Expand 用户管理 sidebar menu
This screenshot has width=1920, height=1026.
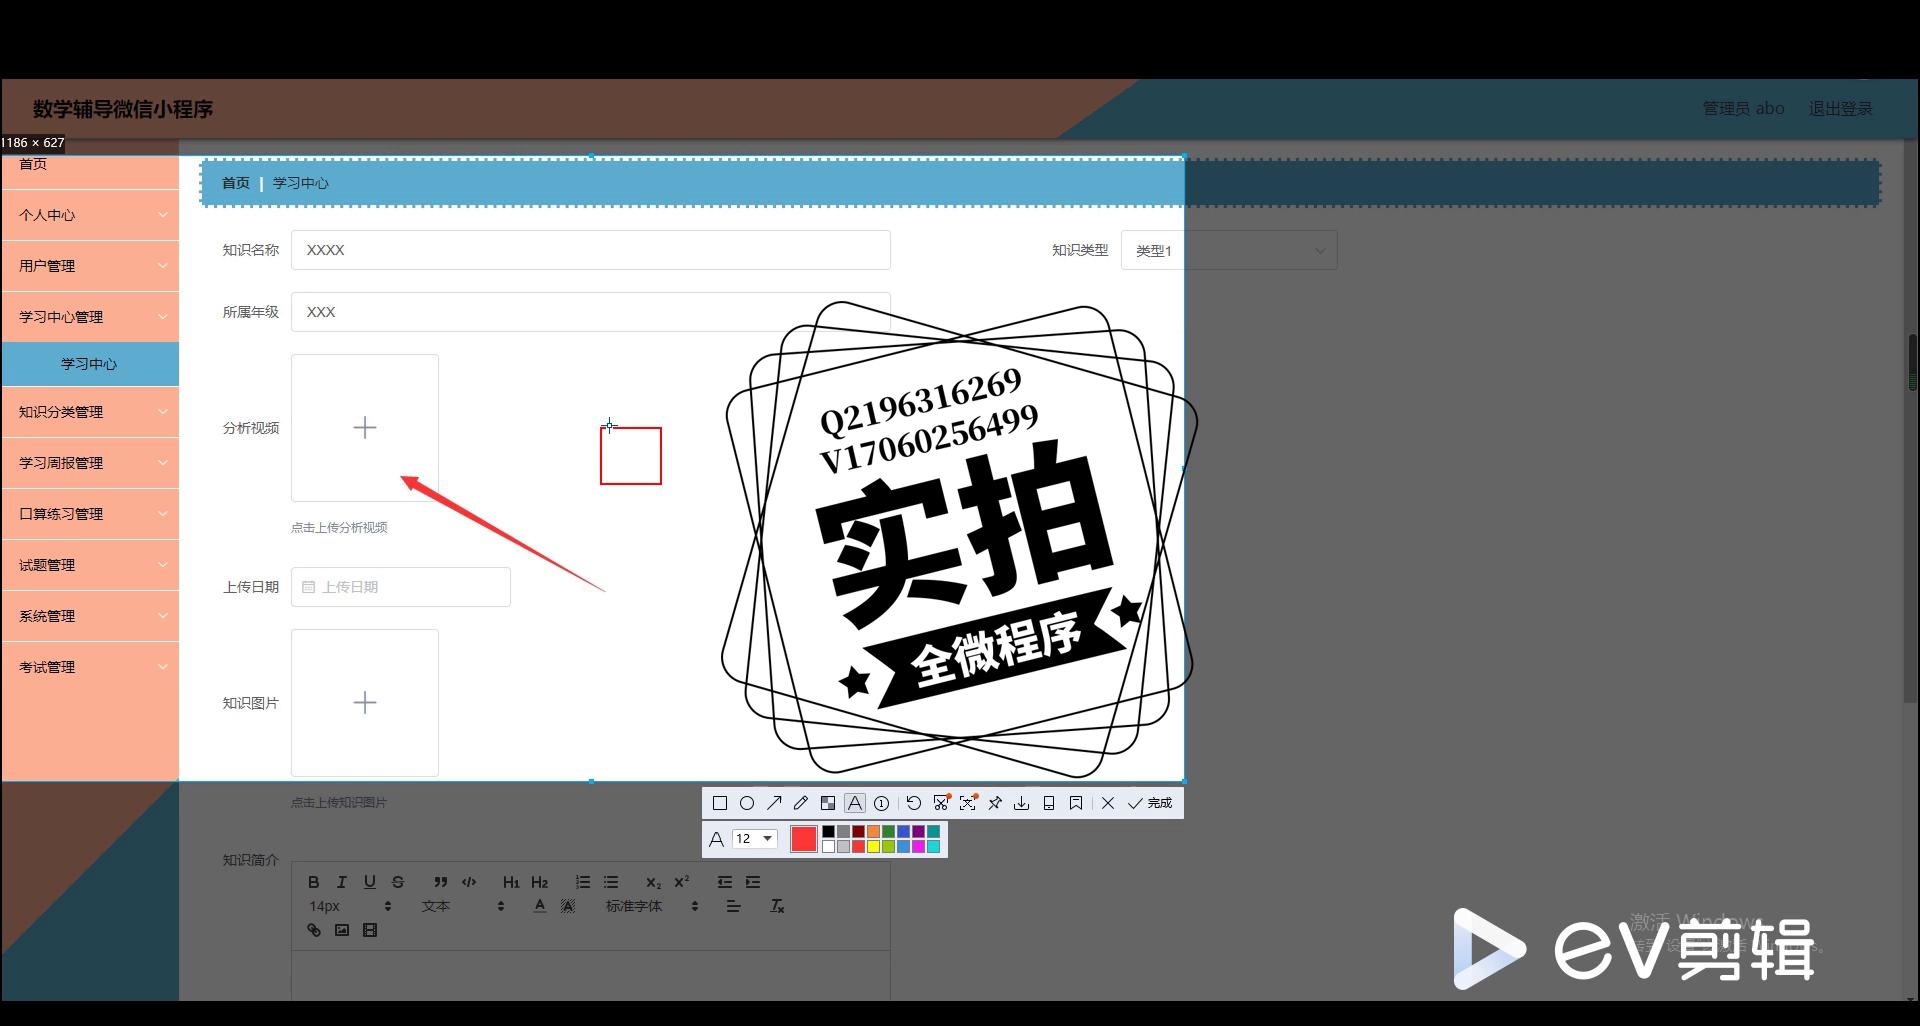tap(90, 266)
